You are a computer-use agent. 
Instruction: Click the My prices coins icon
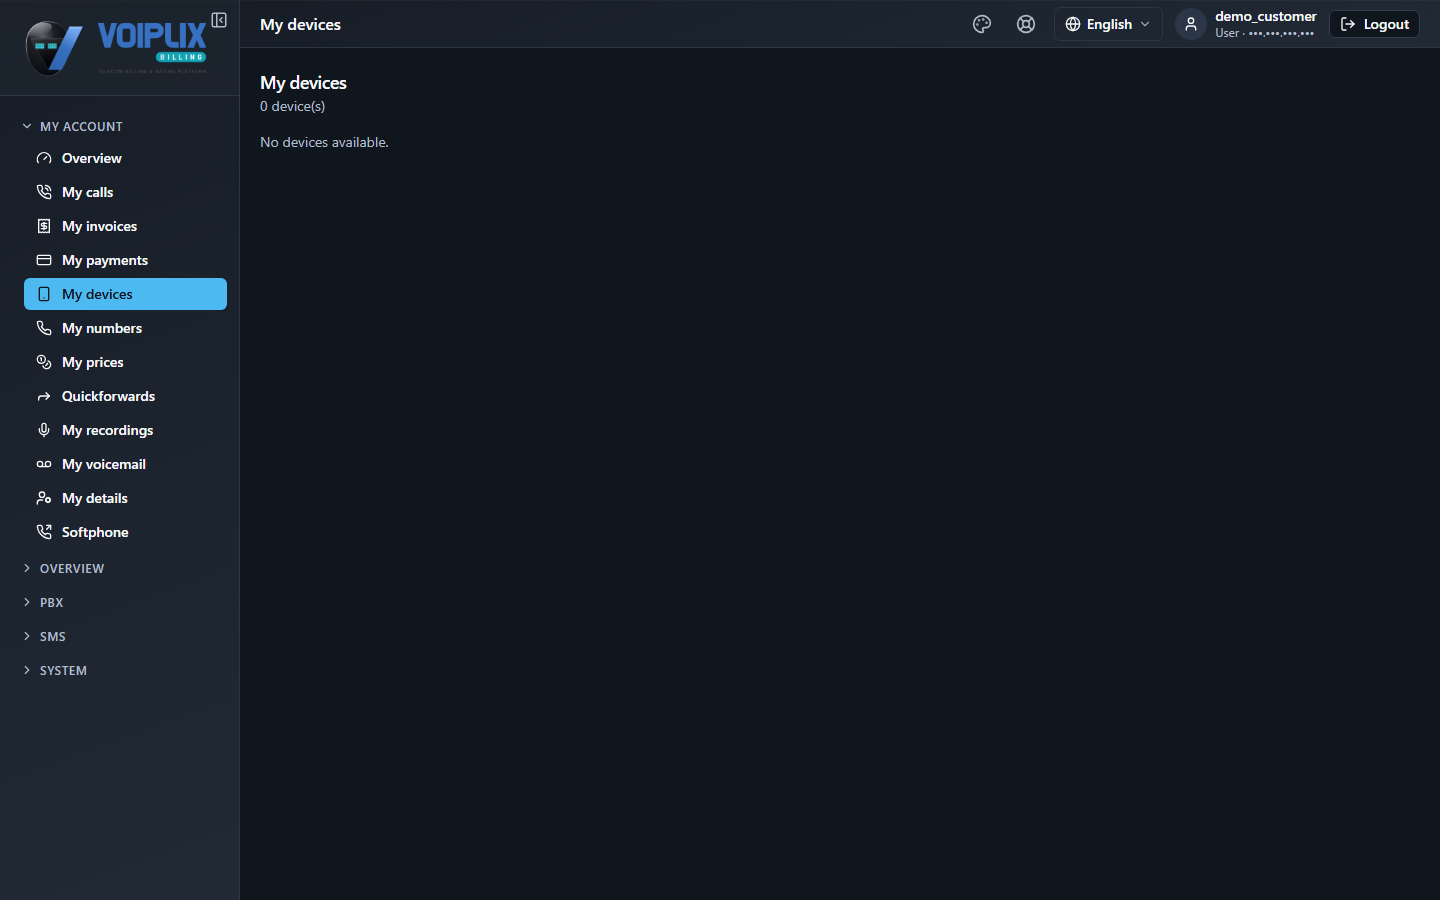[x=44, y=362]
